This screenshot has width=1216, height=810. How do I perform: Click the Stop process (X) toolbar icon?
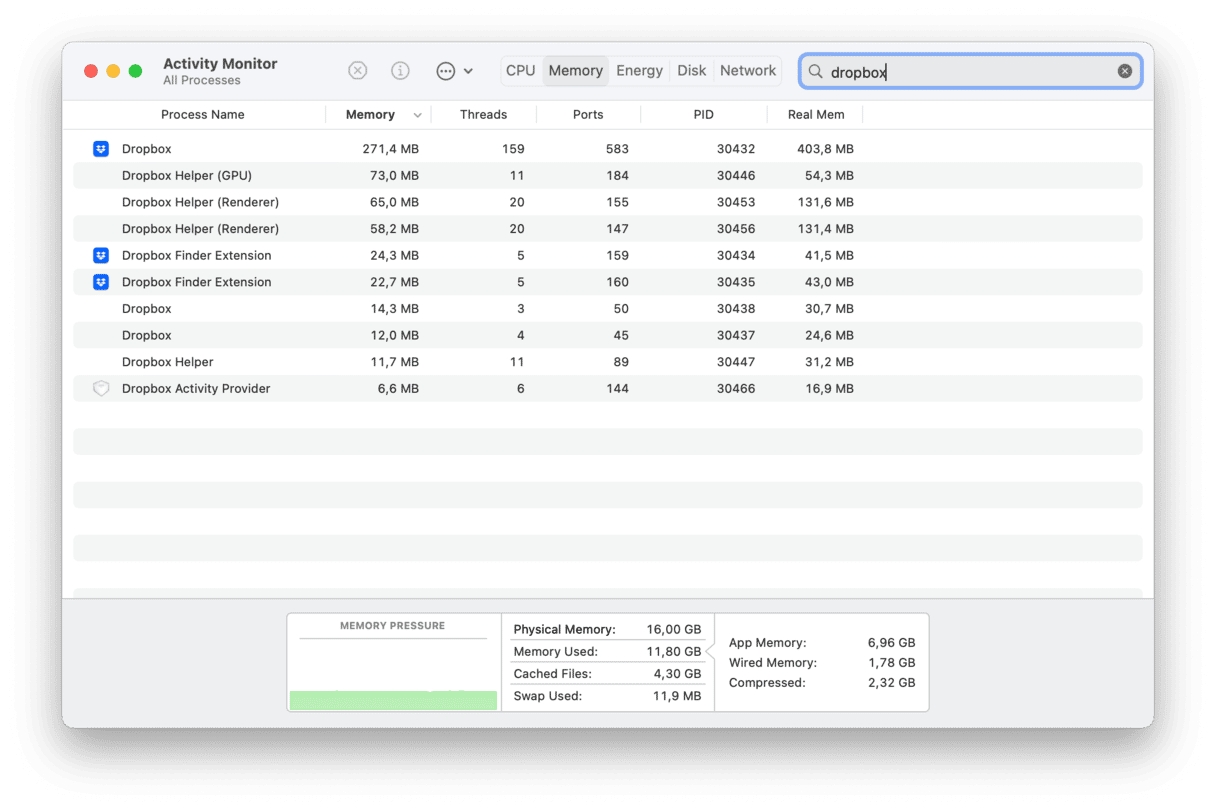[358, 71]
